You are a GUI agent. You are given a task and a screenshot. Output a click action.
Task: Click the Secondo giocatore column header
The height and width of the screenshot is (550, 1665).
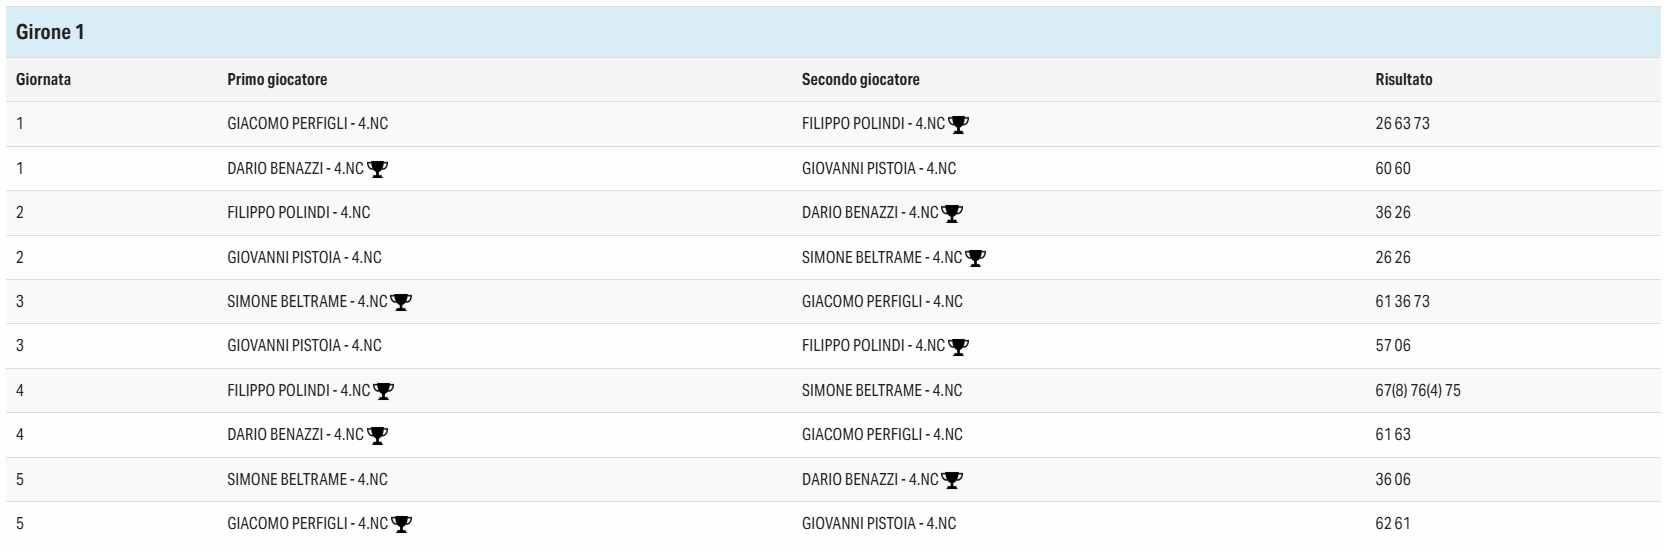coord(860,79)
